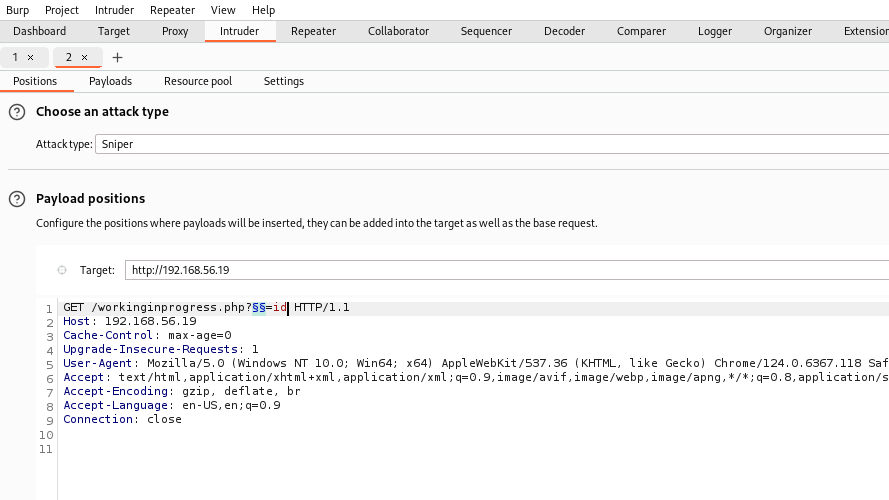Add a new Intruder tab with plus
The width and height of the screenshot is (889, 500).
[117, 57]
